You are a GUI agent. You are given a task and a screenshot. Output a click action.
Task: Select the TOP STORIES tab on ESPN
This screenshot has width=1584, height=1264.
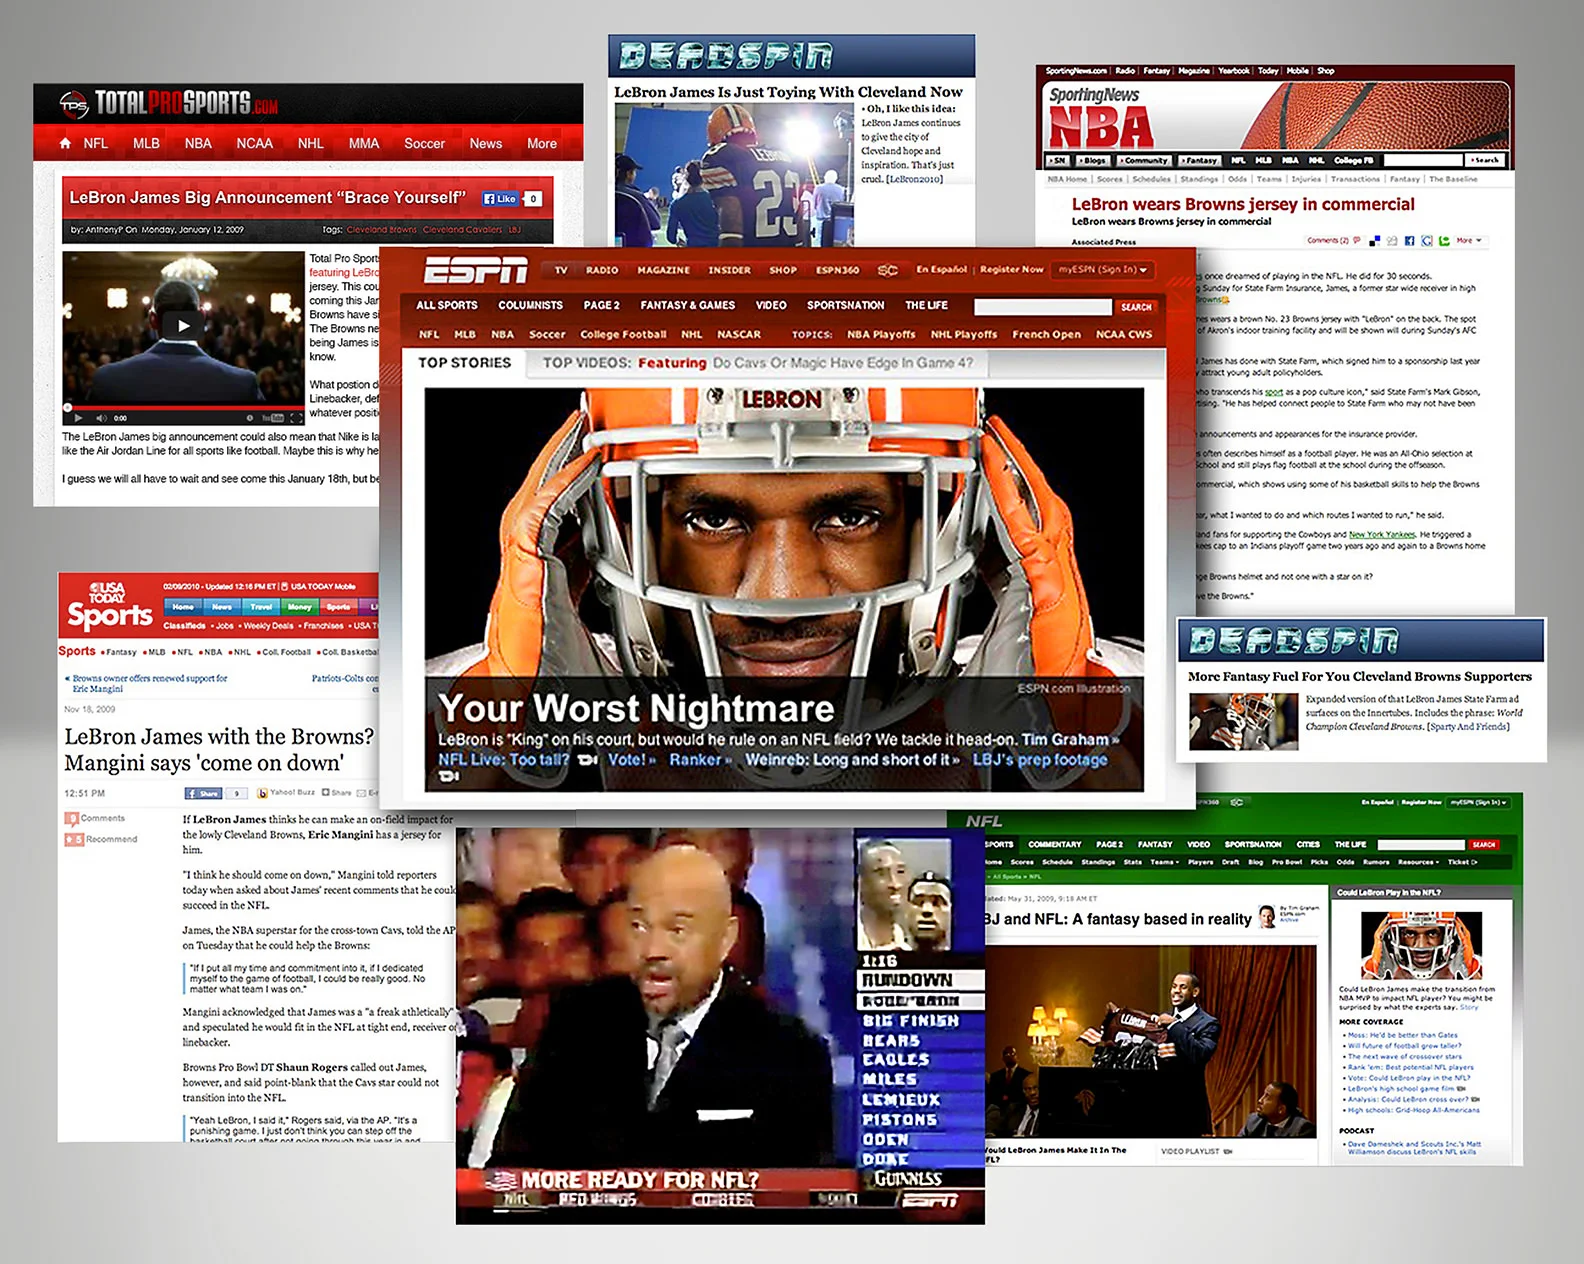[x=465, y=363]
